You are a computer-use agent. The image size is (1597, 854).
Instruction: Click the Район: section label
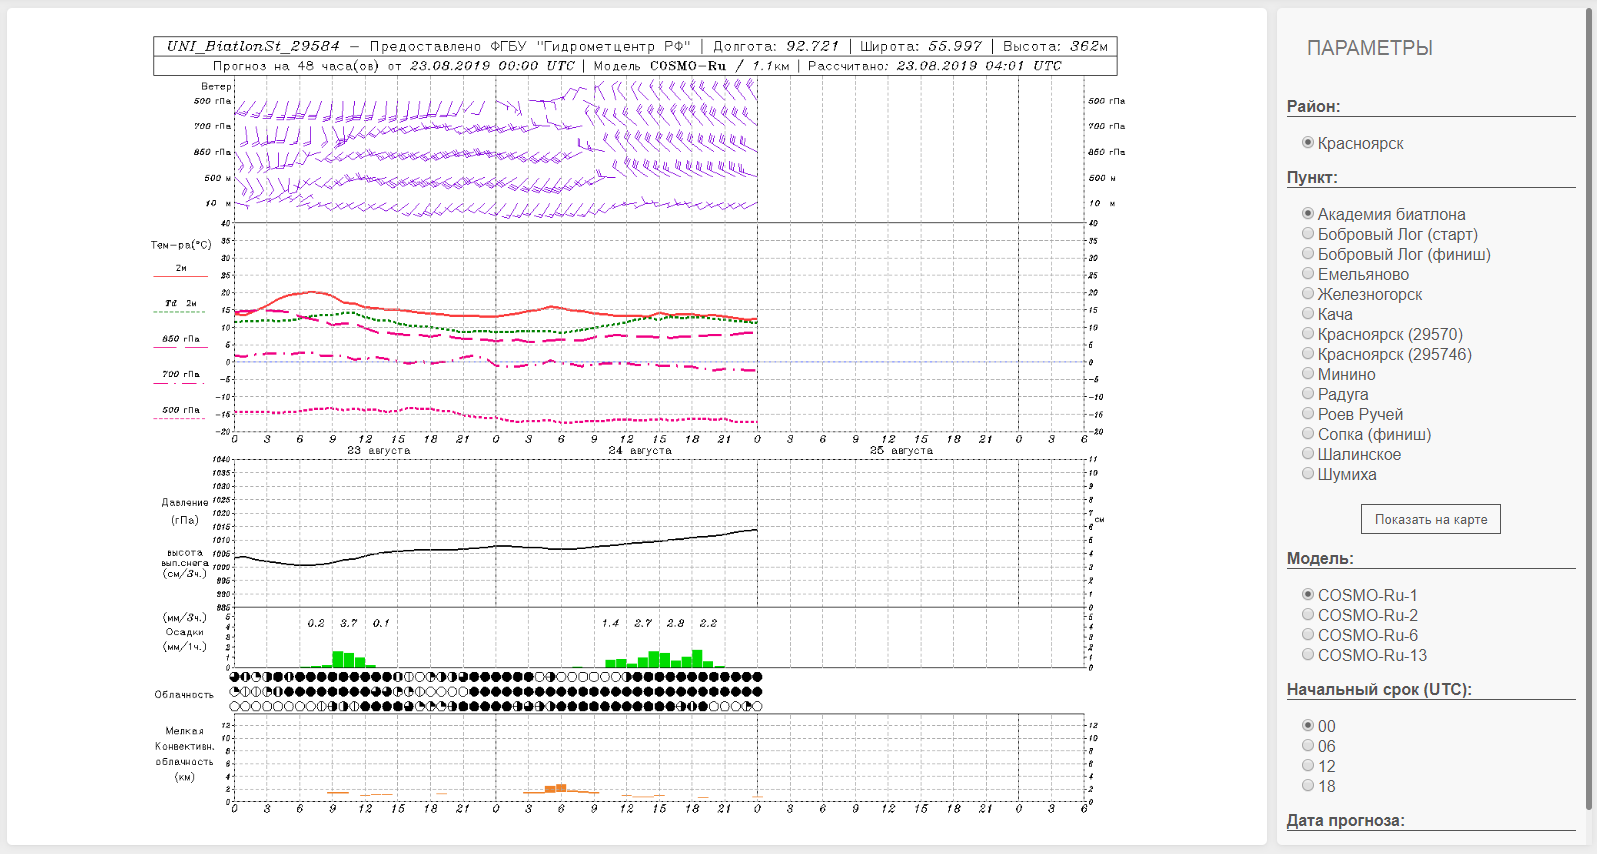pos(1313,106)
